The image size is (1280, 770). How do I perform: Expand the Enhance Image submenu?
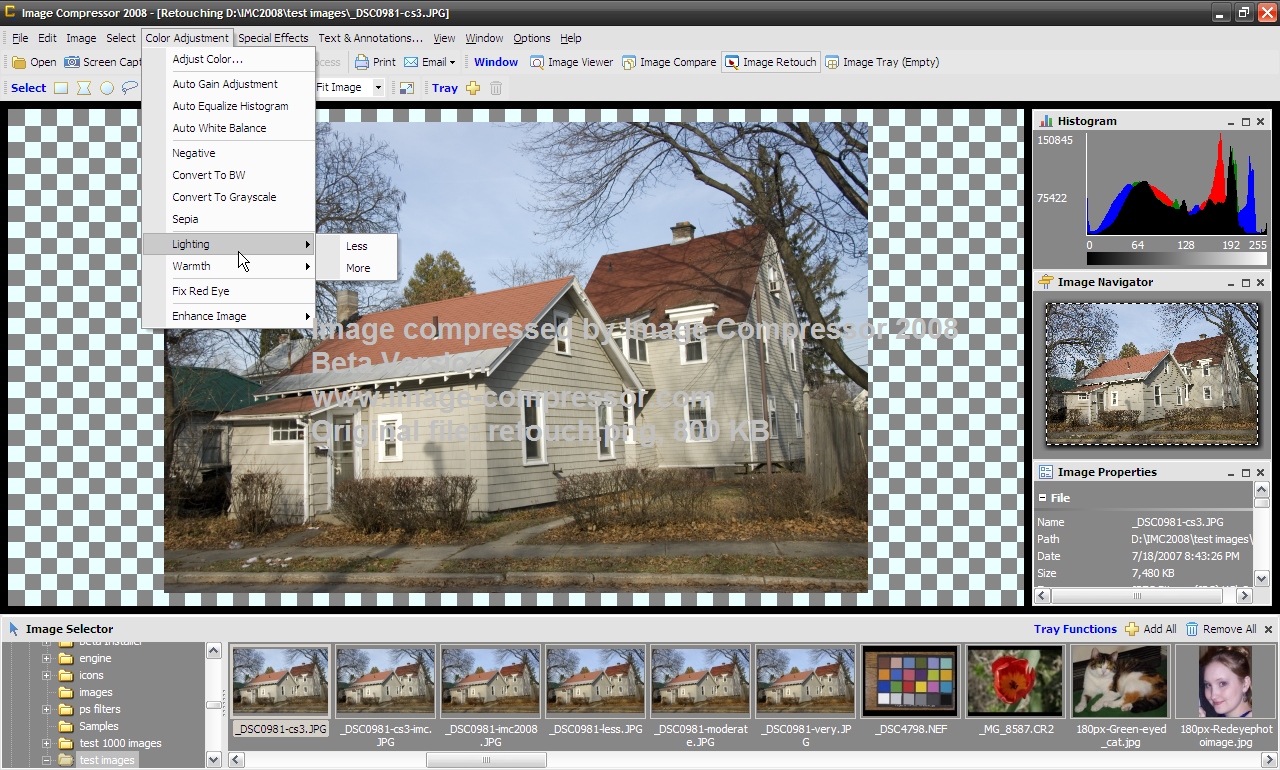click(x=229, y=316)
